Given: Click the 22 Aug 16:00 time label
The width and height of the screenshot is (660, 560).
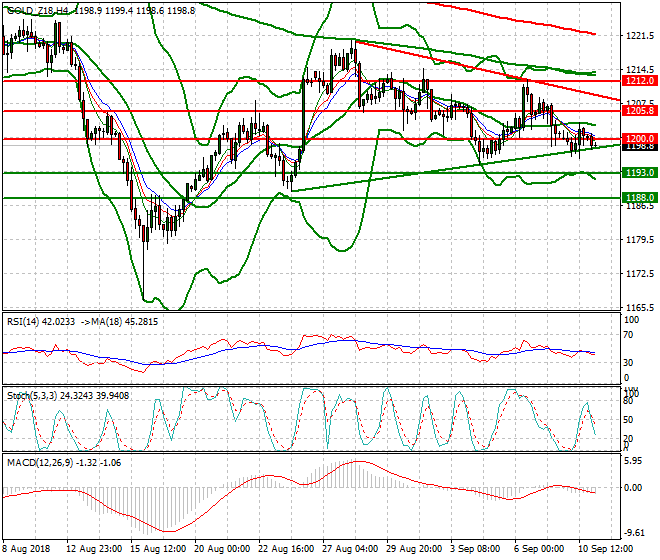Looking at the screenshot, I should click(286, 549).
